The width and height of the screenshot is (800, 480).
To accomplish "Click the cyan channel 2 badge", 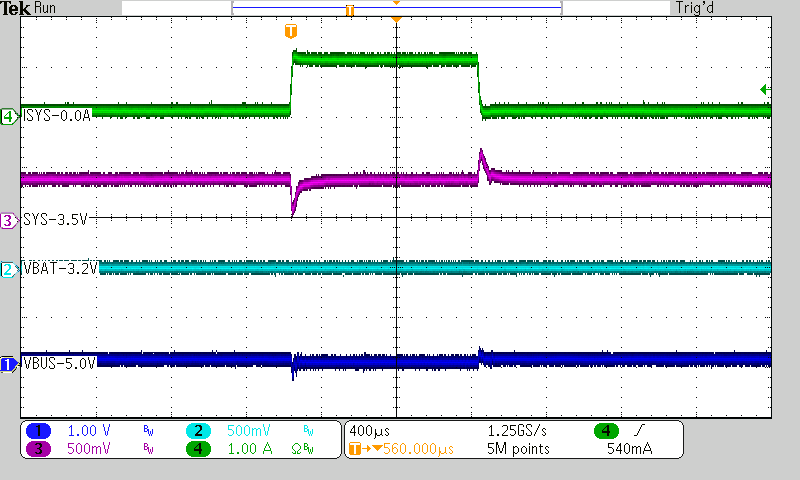I will [x=198, y=430].
